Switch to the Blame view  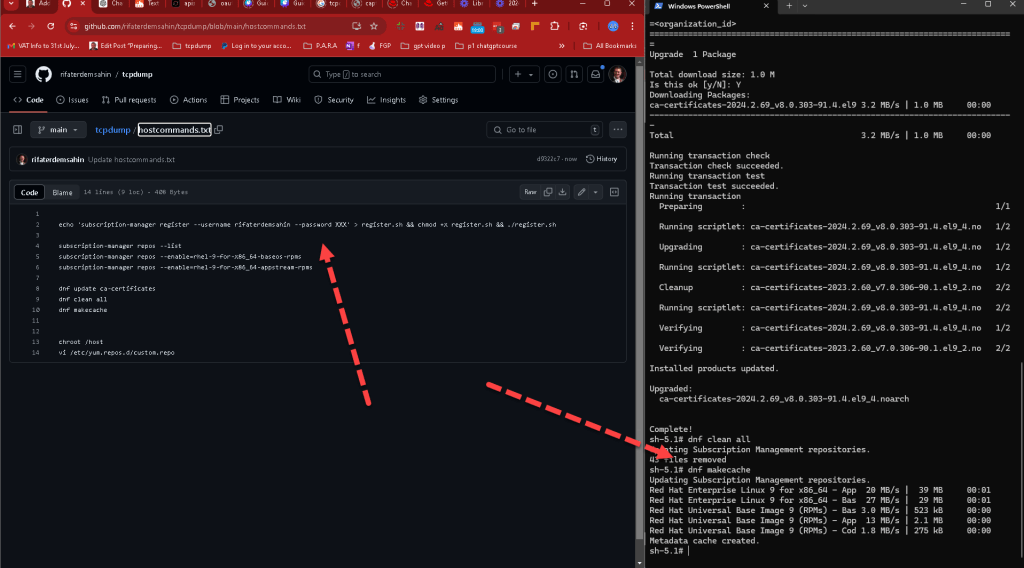(x=62, y=193)
